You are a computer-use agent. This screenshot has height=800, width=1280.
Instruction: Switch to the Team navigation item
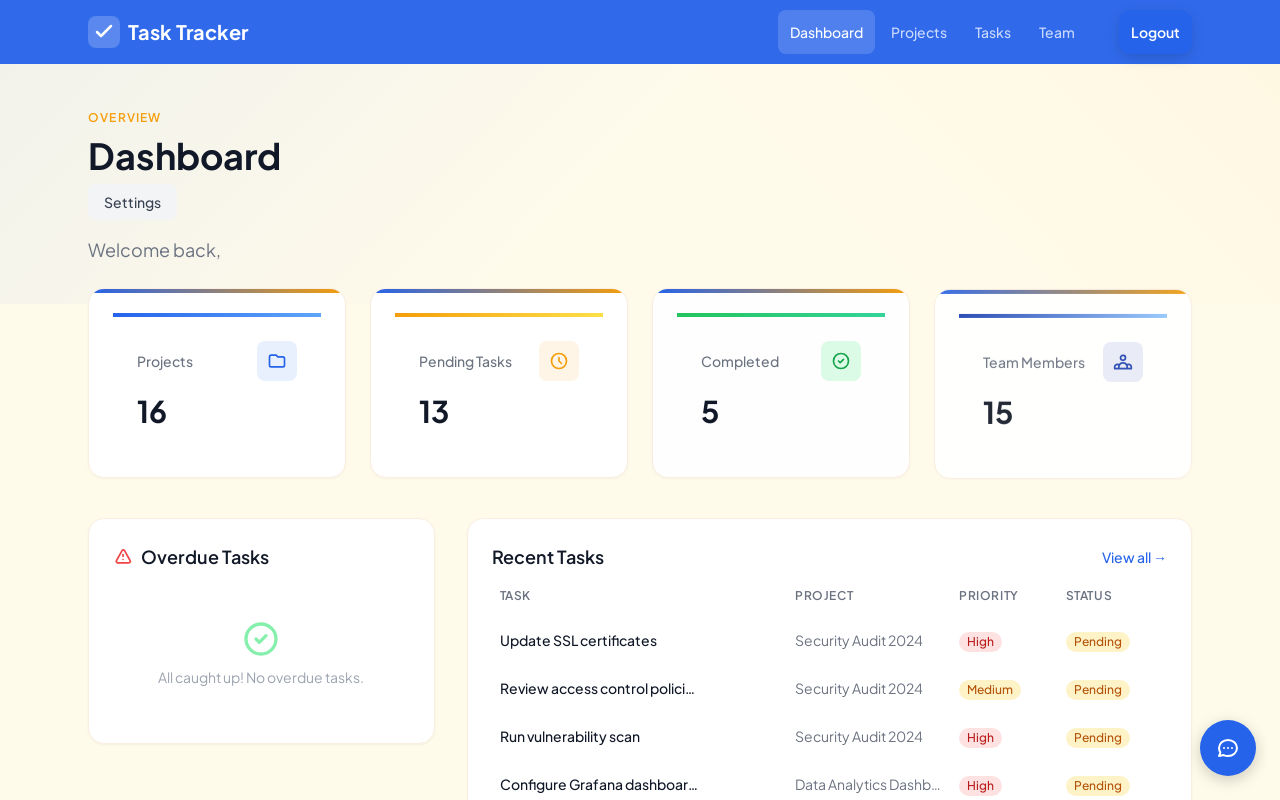click(x=1056, y=32)
